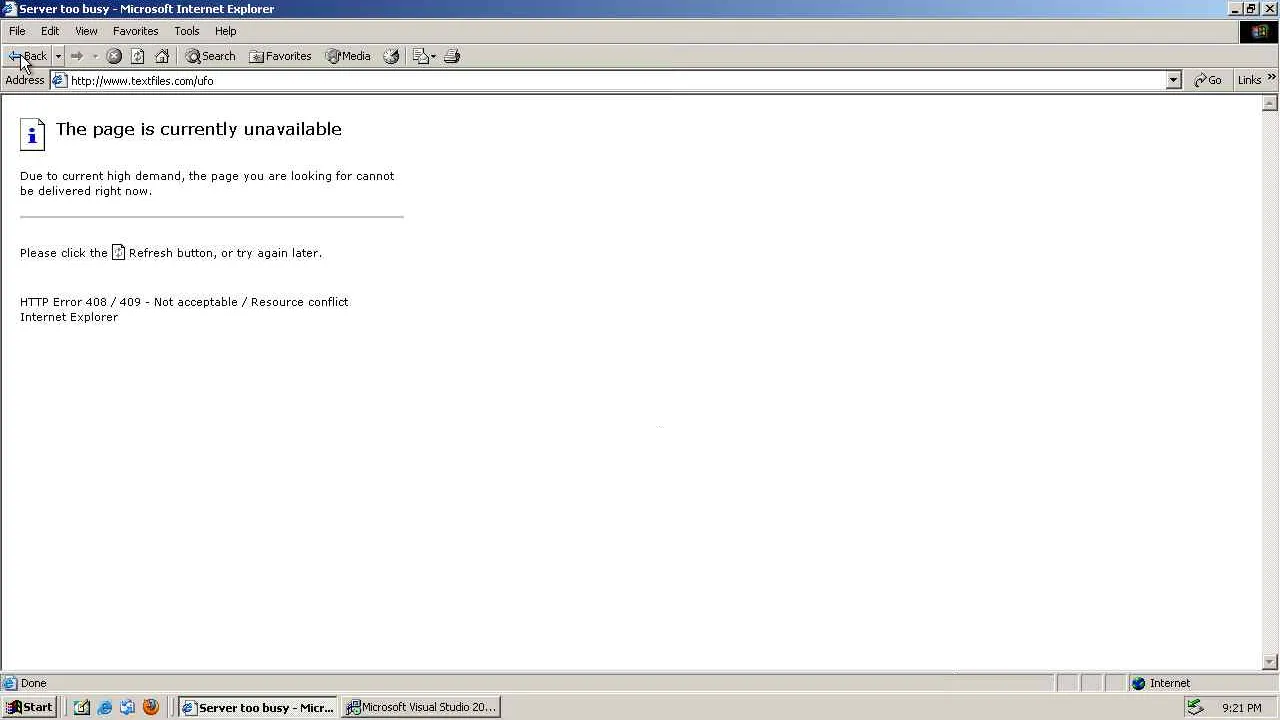Expand the Mail button dropdown arrow

point(433,56)
